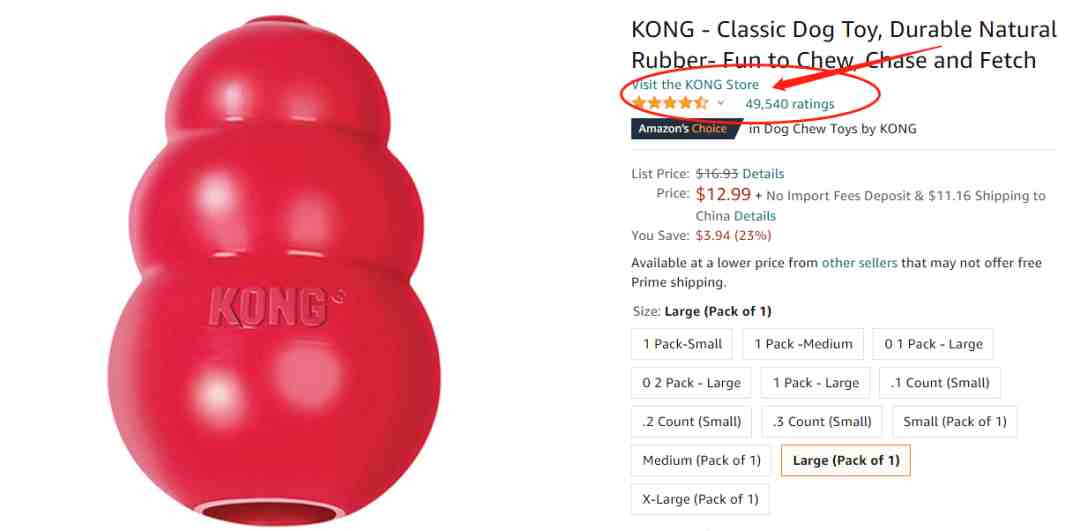
Task: Pick the .1 Count (Small) size
Action: pyautogui.click(x=939, y=383)
